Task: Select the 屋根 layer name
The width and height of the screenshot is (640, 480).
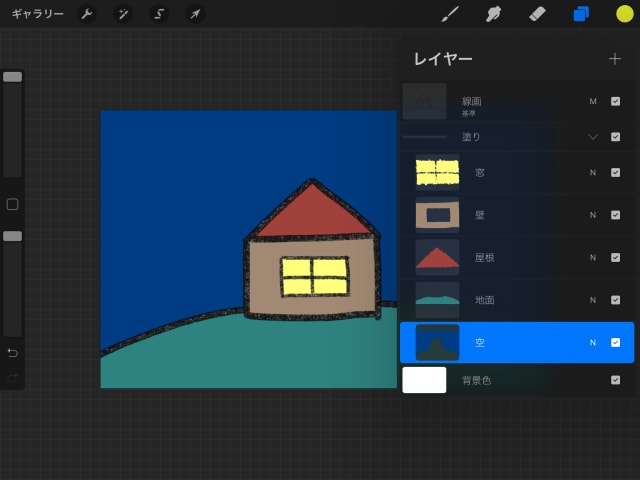Action: pyautogui.click(x=484, y=258)
